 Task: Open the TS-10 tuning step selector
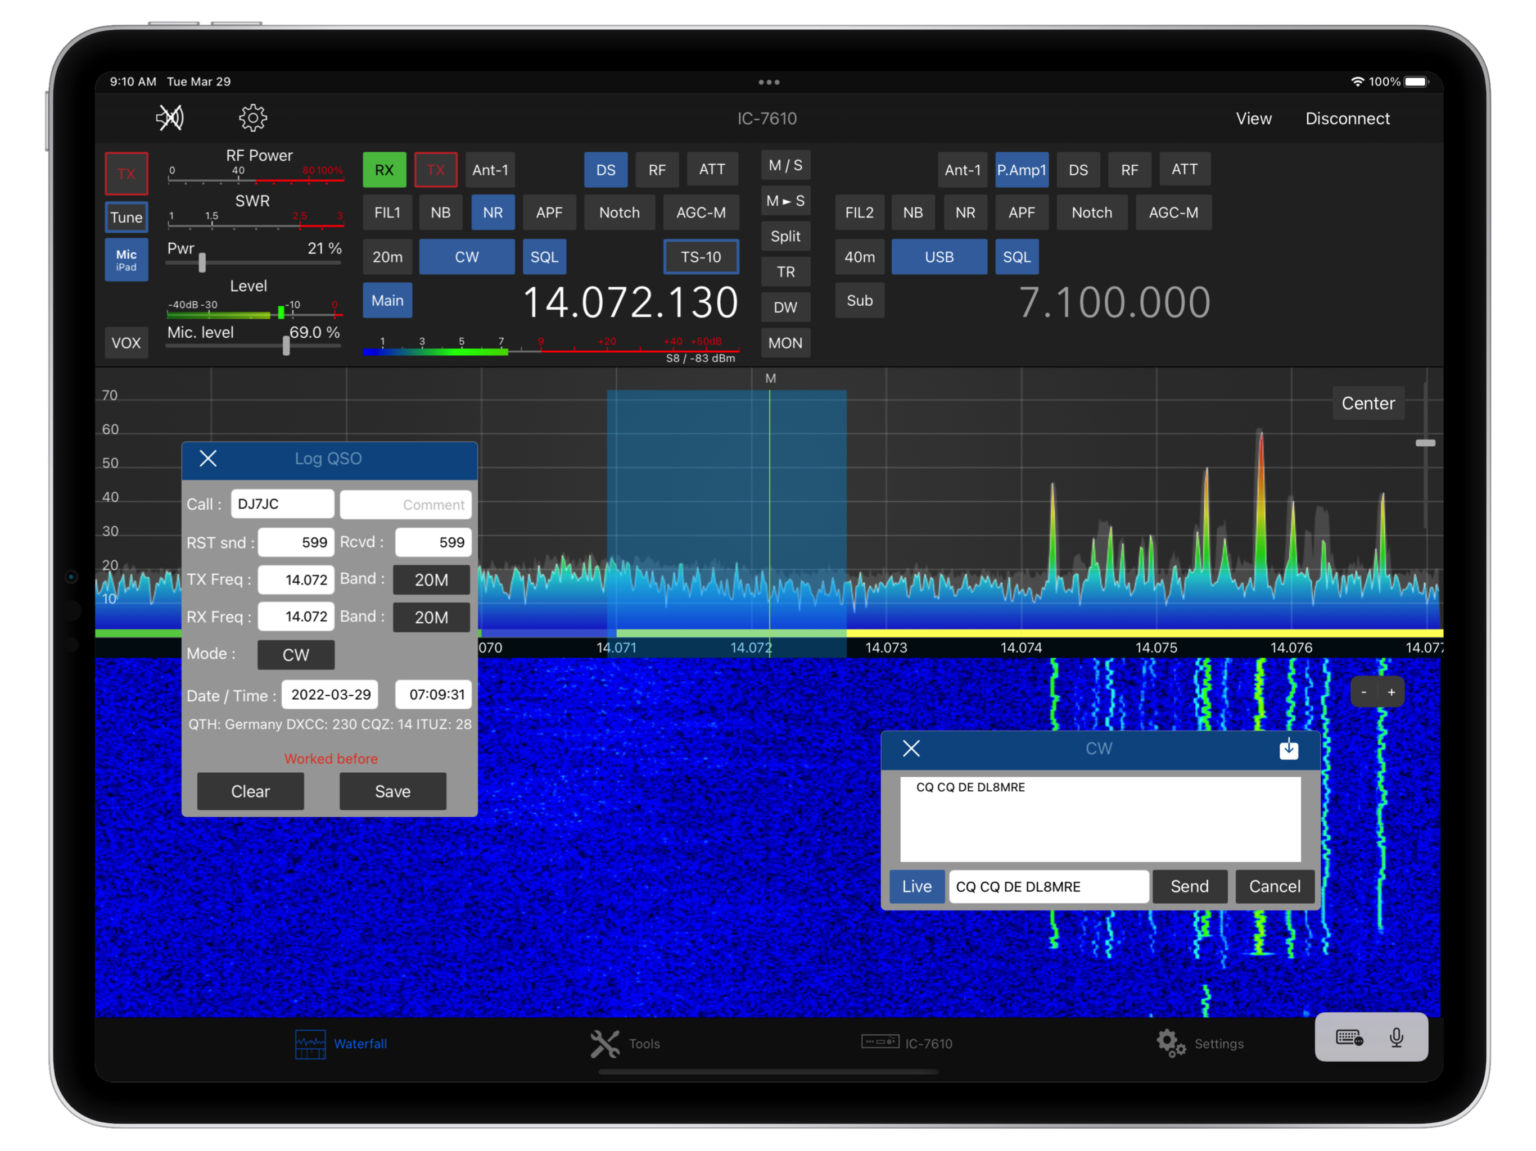pos(701,256)
